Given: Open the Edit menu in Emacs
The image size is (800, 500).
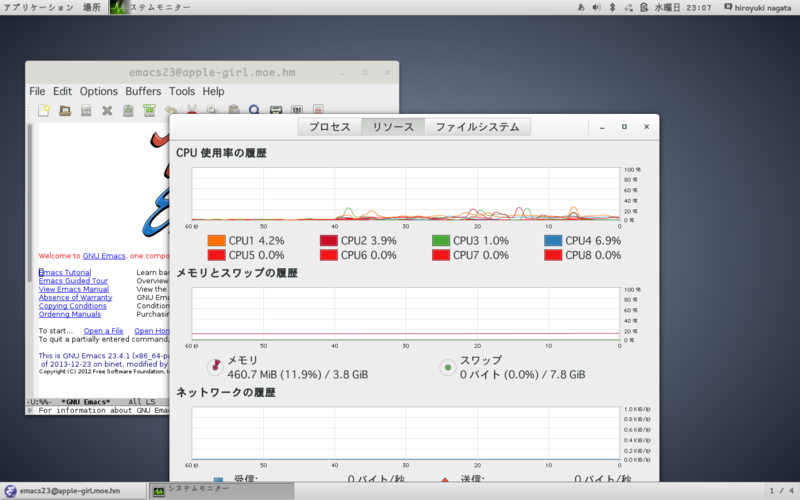Looking at the screenshot, I should click(x=62, y=91).
